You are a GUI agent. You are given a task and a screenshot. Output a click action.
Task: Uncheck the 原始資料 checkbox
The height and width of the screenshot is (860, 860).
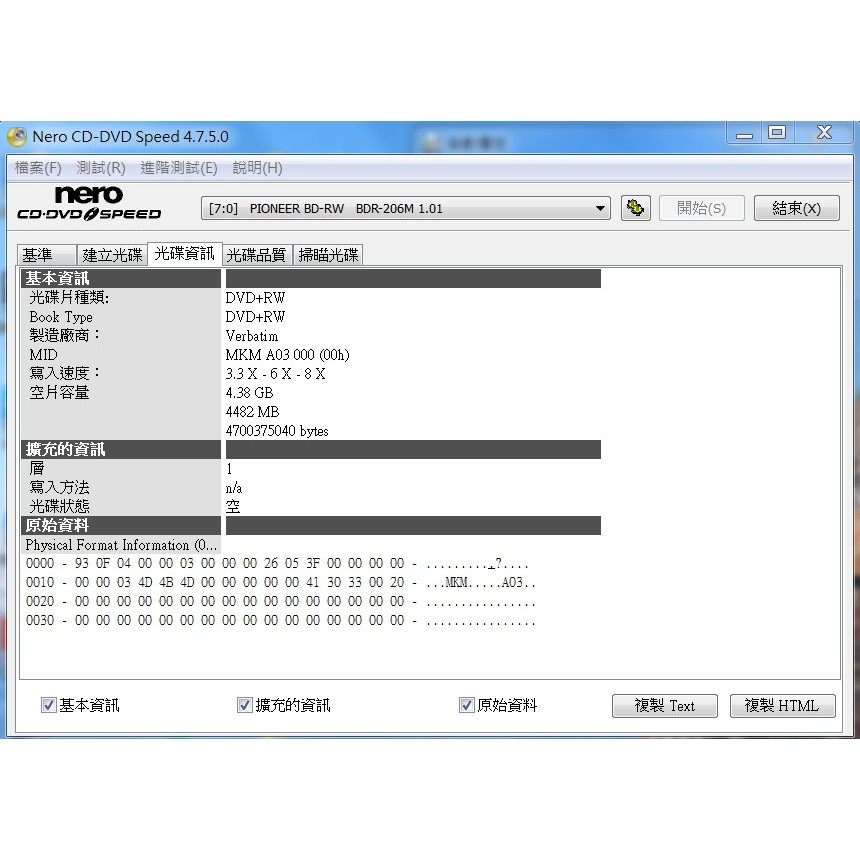tap(466, 705)
